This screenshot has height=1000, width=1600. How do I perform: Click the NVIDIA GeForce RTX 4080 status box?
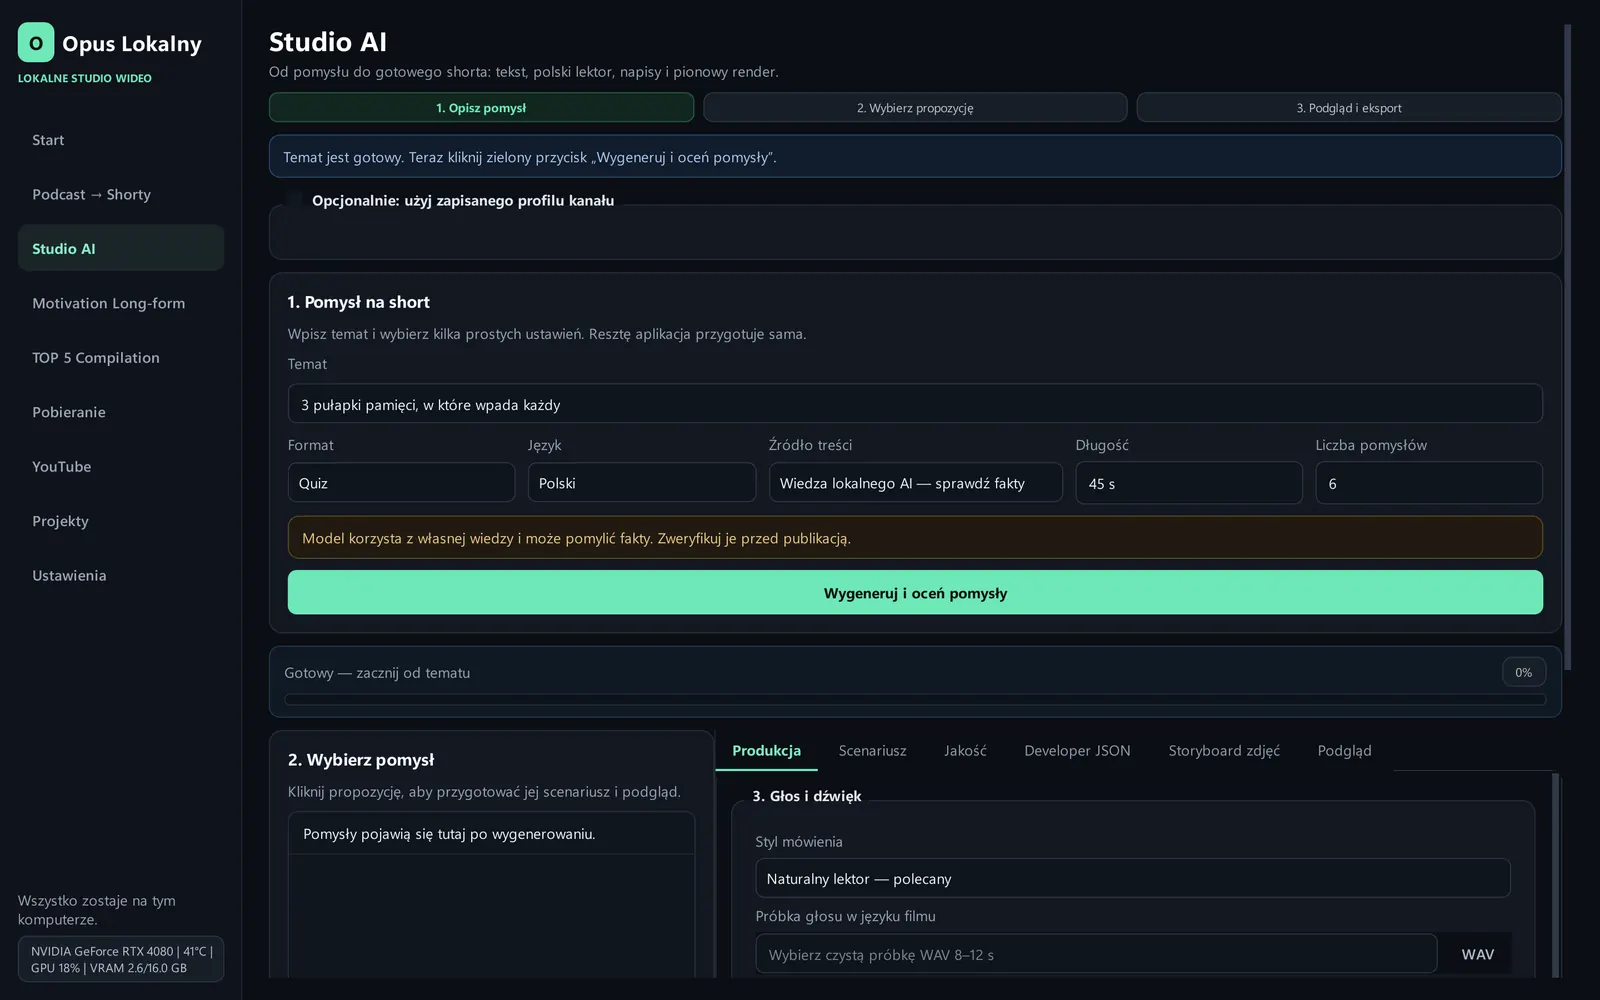tap(121, 959)
